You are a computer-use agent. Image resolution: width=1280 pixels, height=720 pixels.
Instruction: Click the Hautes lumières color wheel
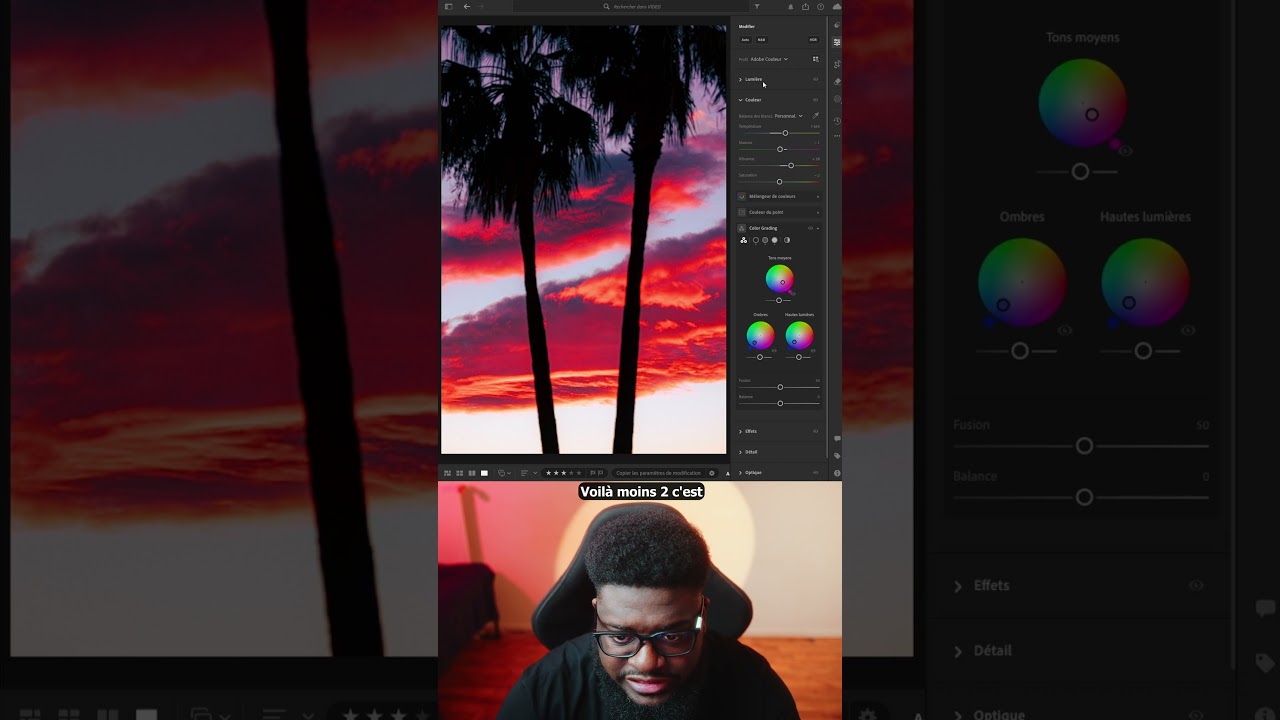pyautogui.click(x=799, y=335)
